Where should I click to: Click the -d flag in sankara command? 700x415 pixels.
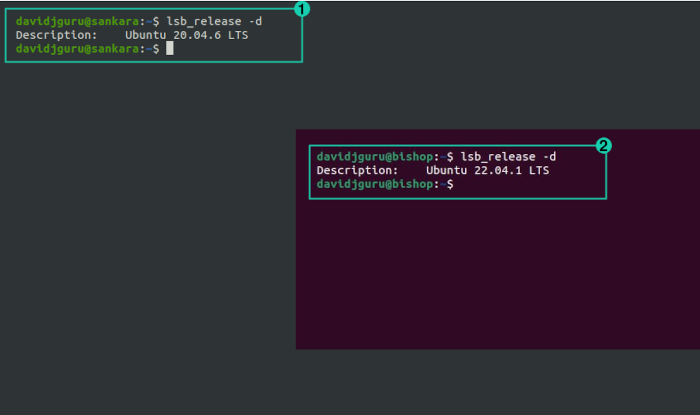click(256, 21)
